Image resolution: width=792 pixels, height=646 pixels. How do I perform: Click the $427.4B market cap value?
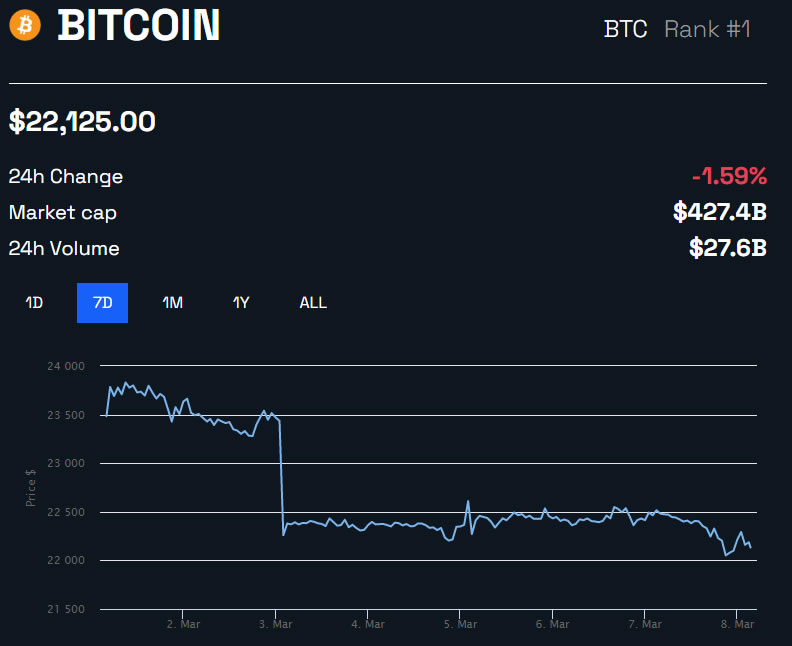pos(719,212)
